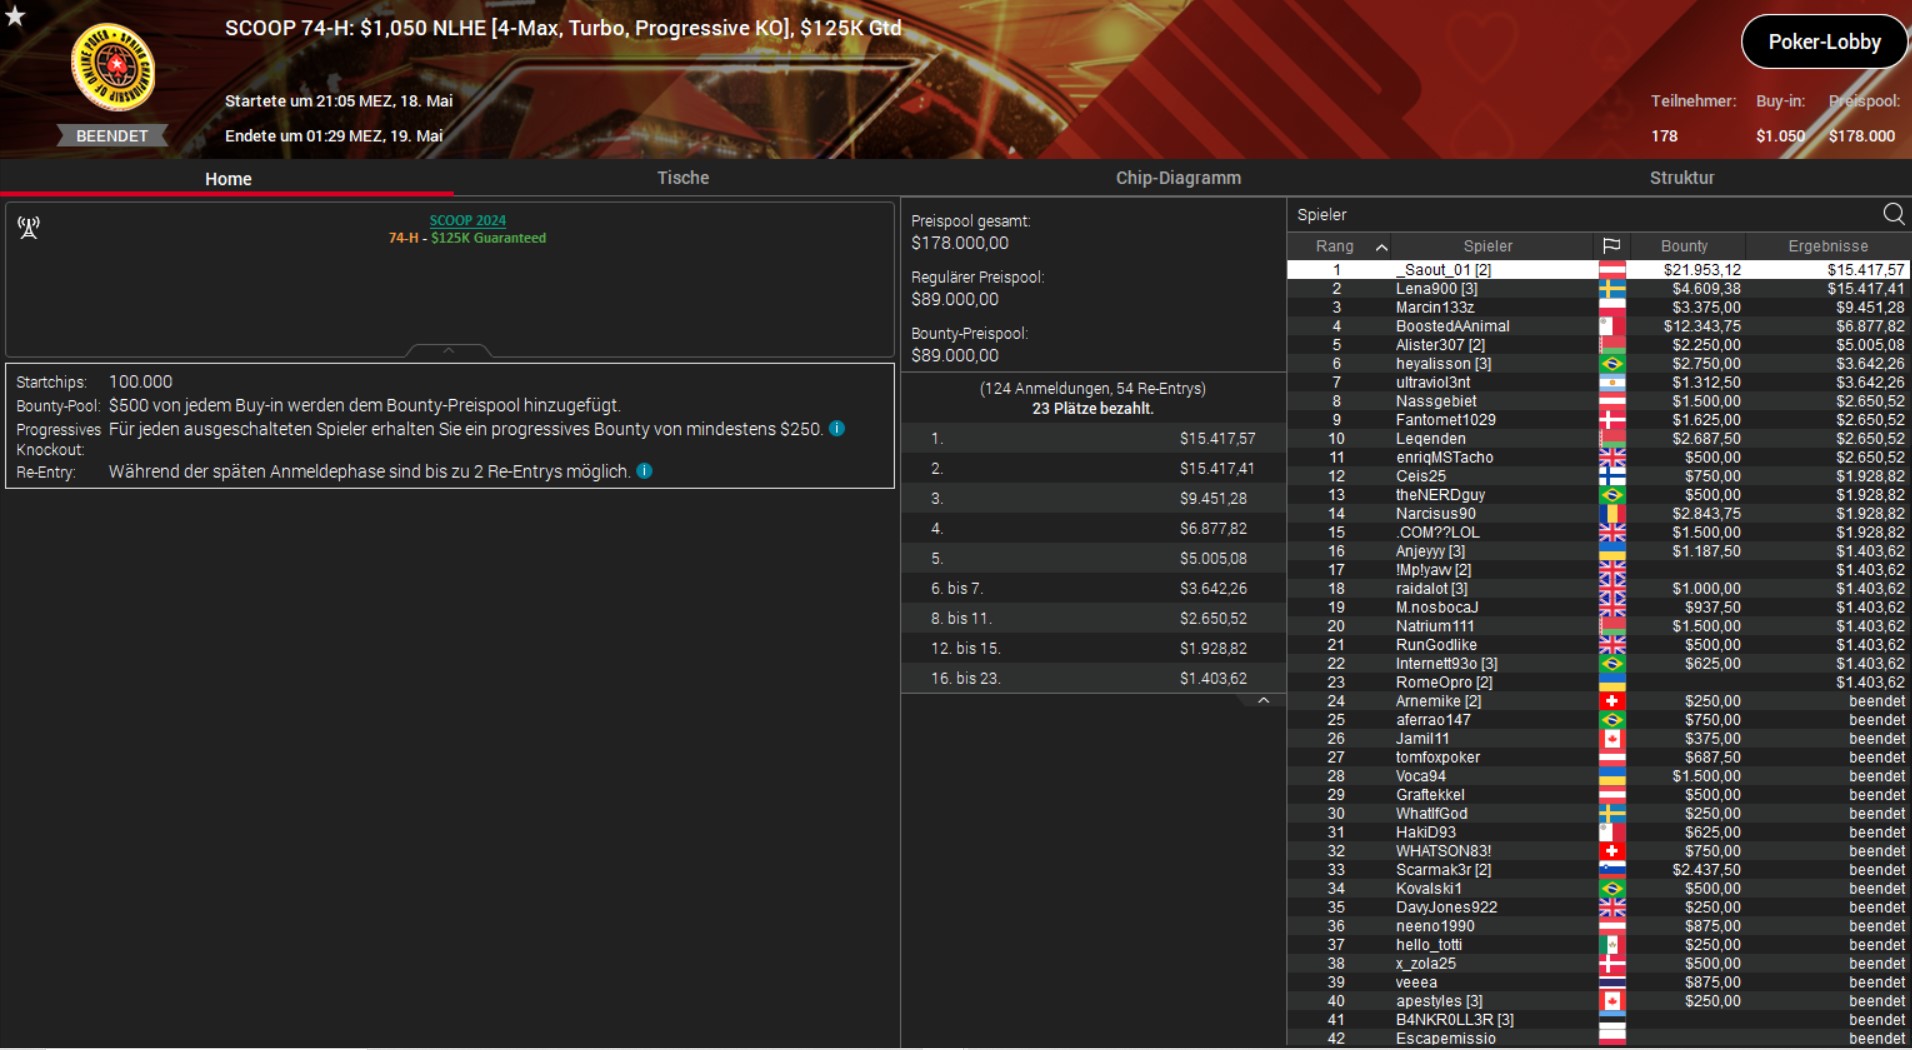1912x1050 pixels.
Task: Open the player search magnifier
Action: tap(1893, 214)
